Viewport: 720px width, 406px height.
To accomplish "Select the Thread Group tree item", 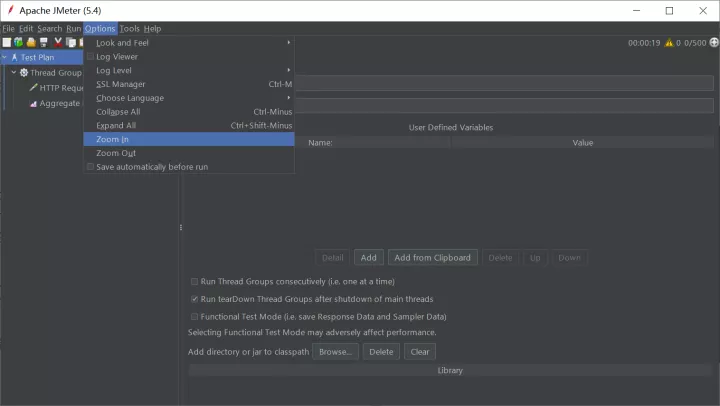I will pyautogui.click(x=56, y=73).
